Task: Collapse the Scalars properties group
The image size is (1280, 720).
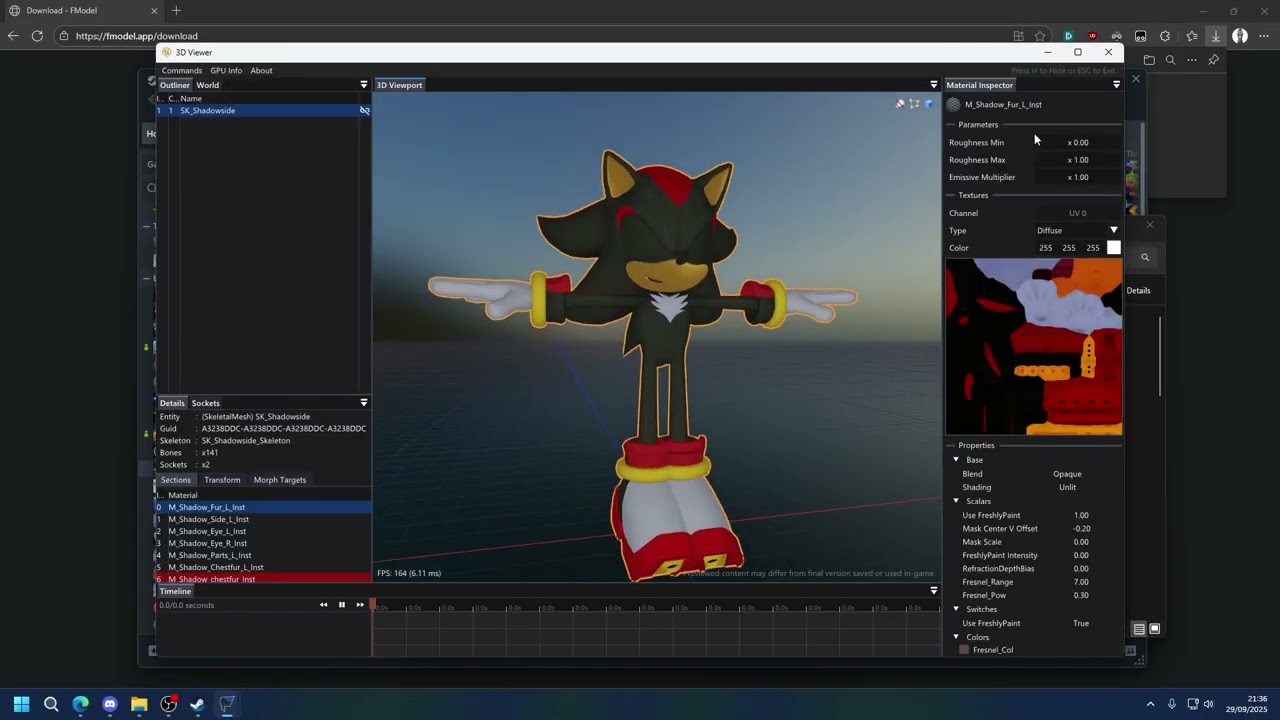Action: point(956,501)
